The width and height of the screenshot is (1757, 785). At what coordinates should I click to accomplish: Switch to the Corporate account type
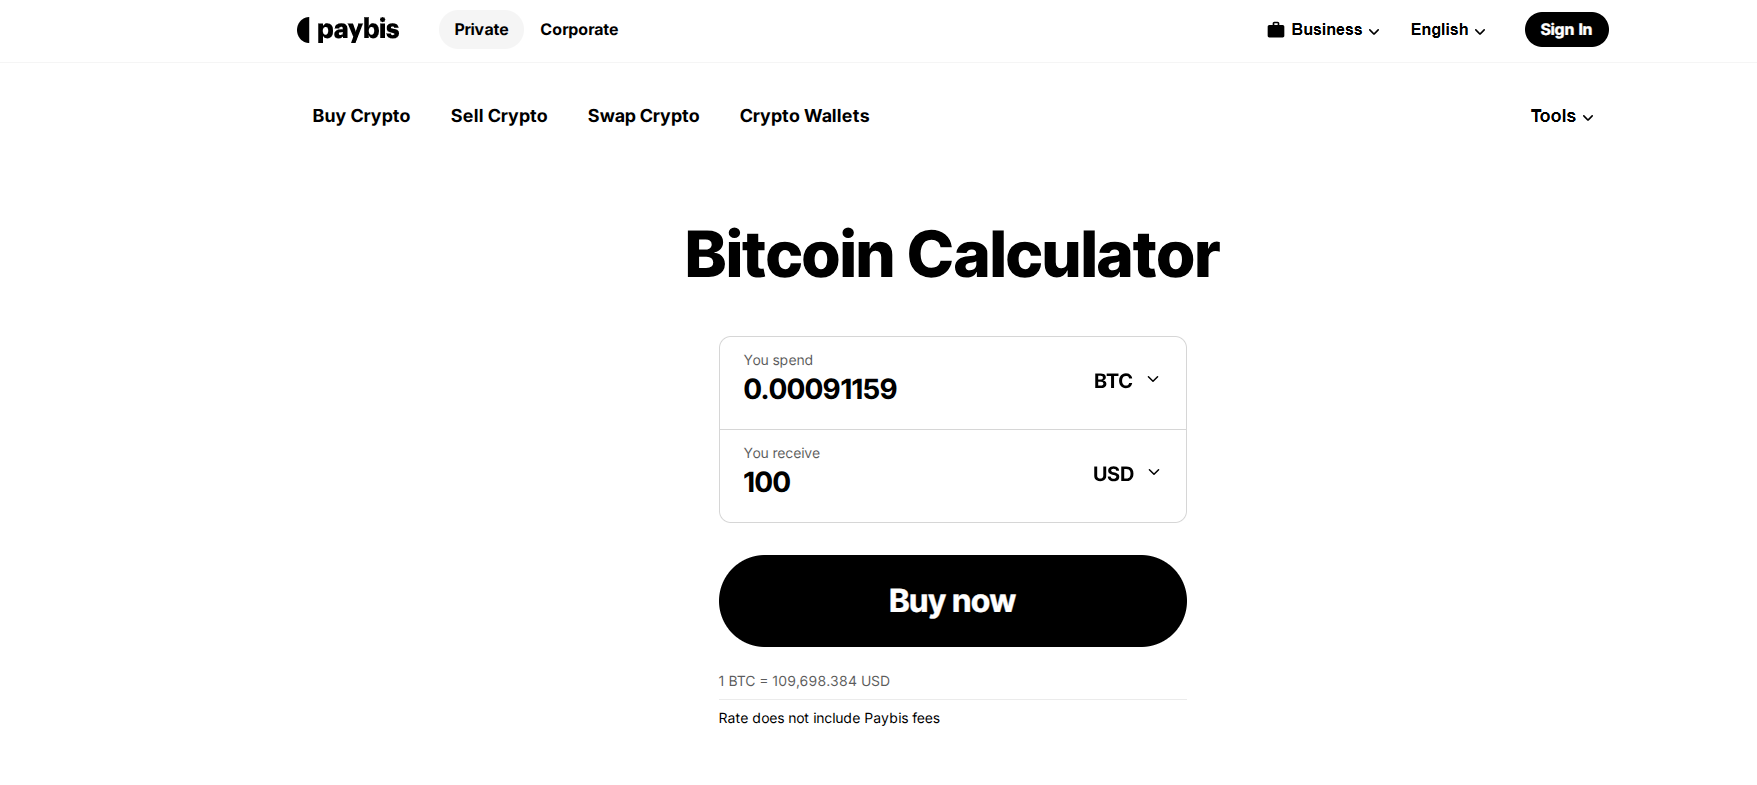pyautogui.click(x=578, y=29)
